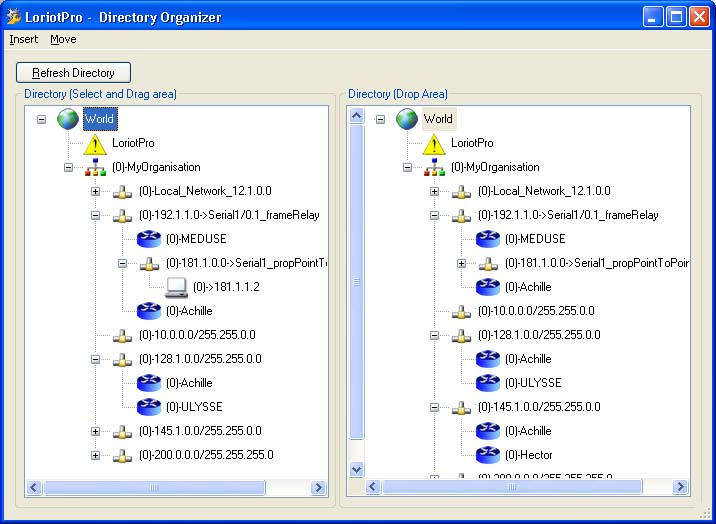Image resolution: width=716 pixels, height=524 pixels.
Task: Click the World globe icon in drop area
Action: tap(407, 119)
